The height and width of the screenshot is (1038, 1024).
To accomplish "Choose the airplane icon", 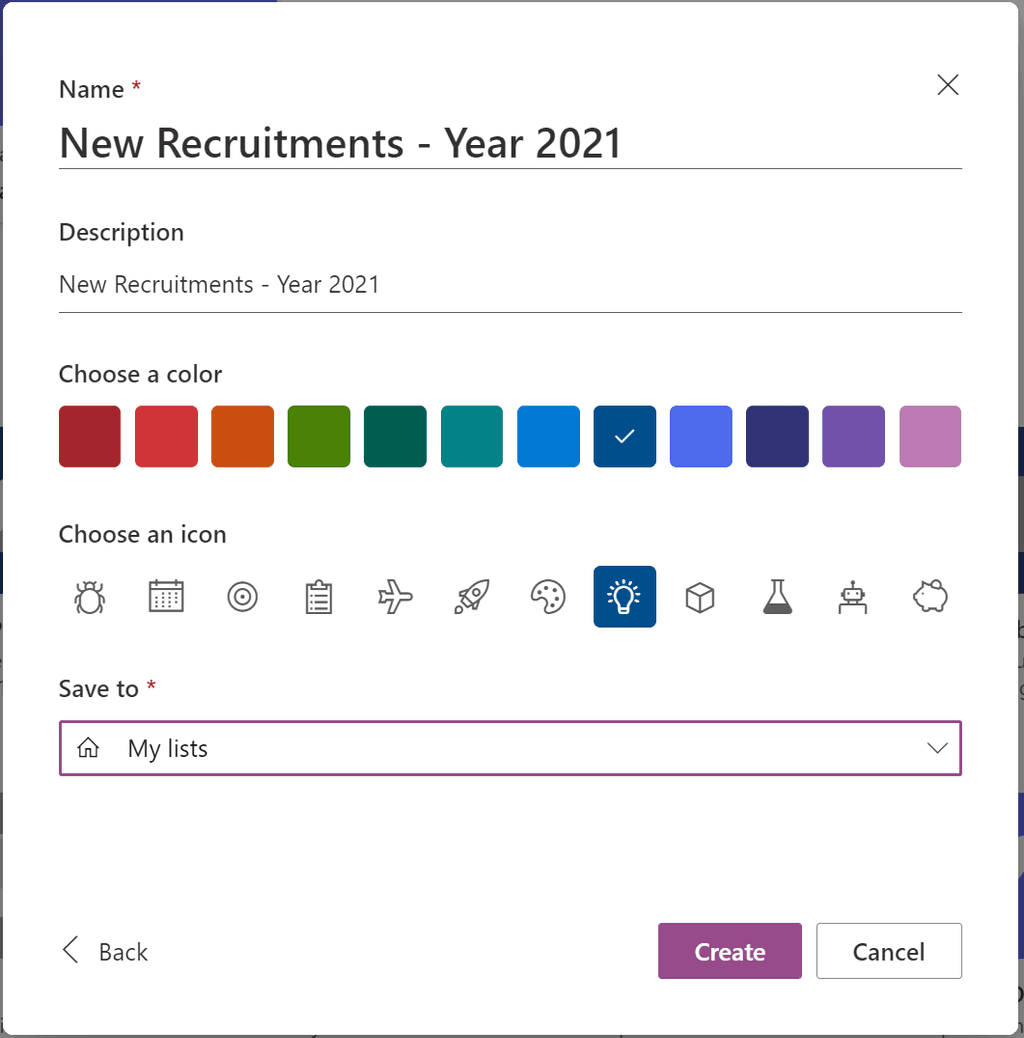I will pyautogui.click(x=395, y=597).
